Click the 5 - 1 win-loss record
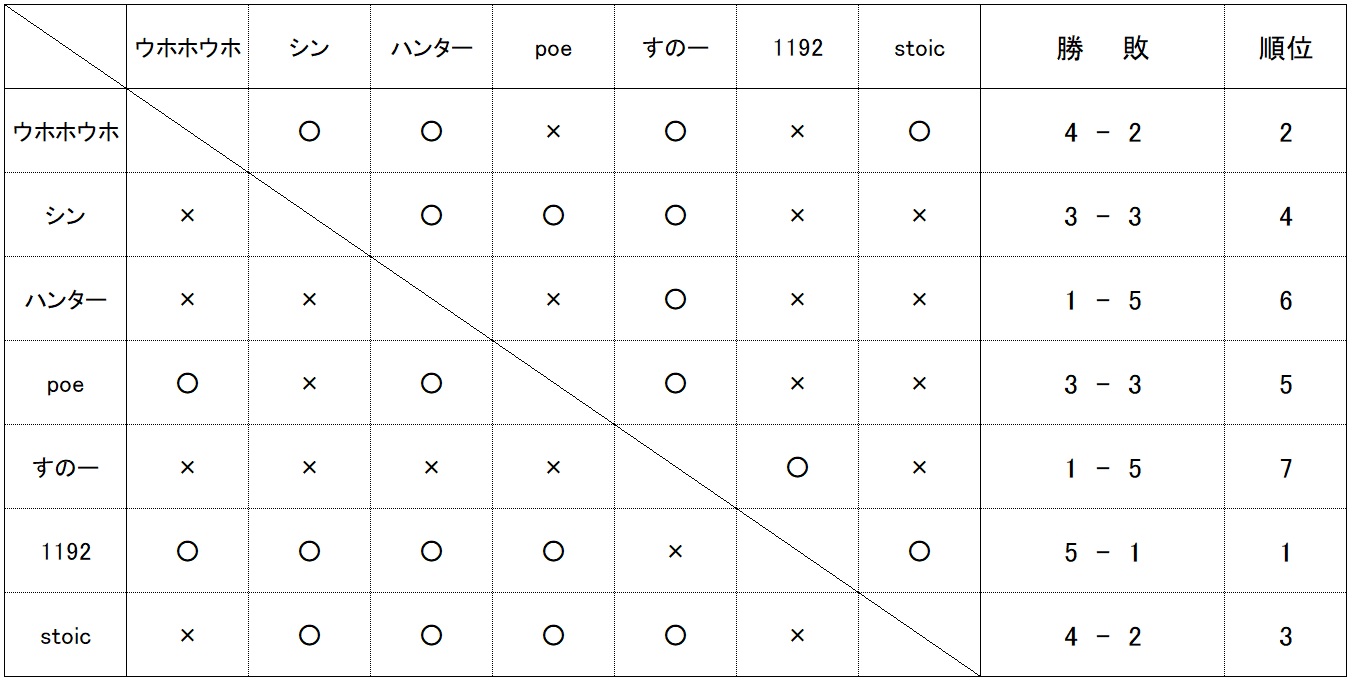Screen dimensions: 1352x681 (1102, 552)
